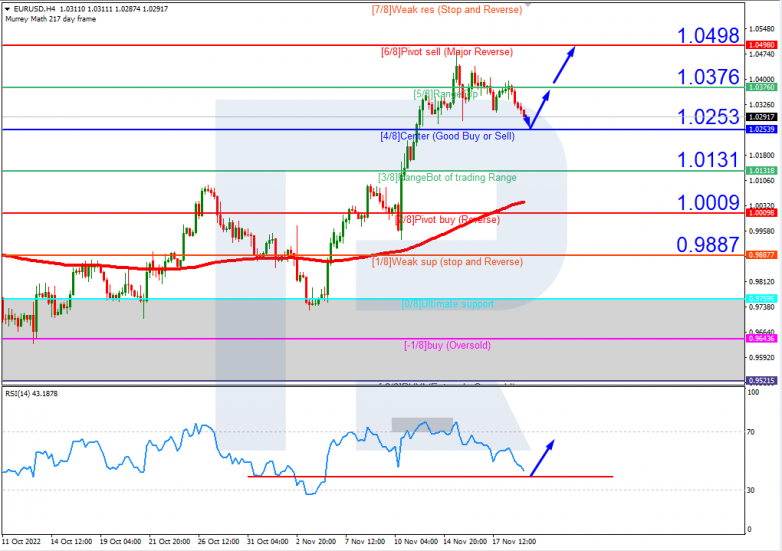Click the [-1/8]buy (Oversold) magenta label
Viewport: 782px width, 551px height.
click(447, 345)
